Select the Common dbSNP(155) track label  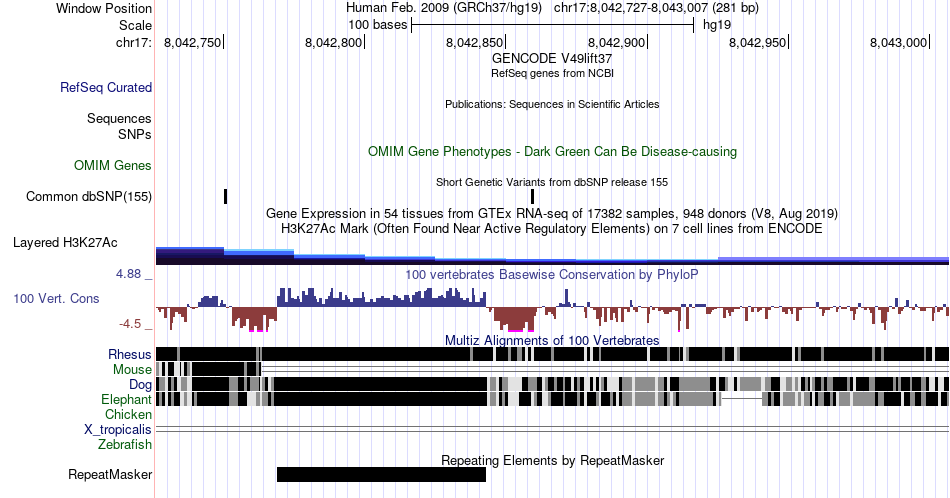click(89, 196)
